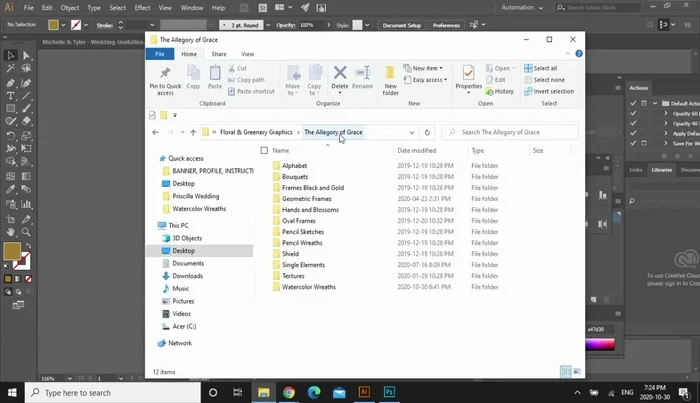Switch to the View ribbon tab
Screen dimensions: 700x403
point(247,54)
